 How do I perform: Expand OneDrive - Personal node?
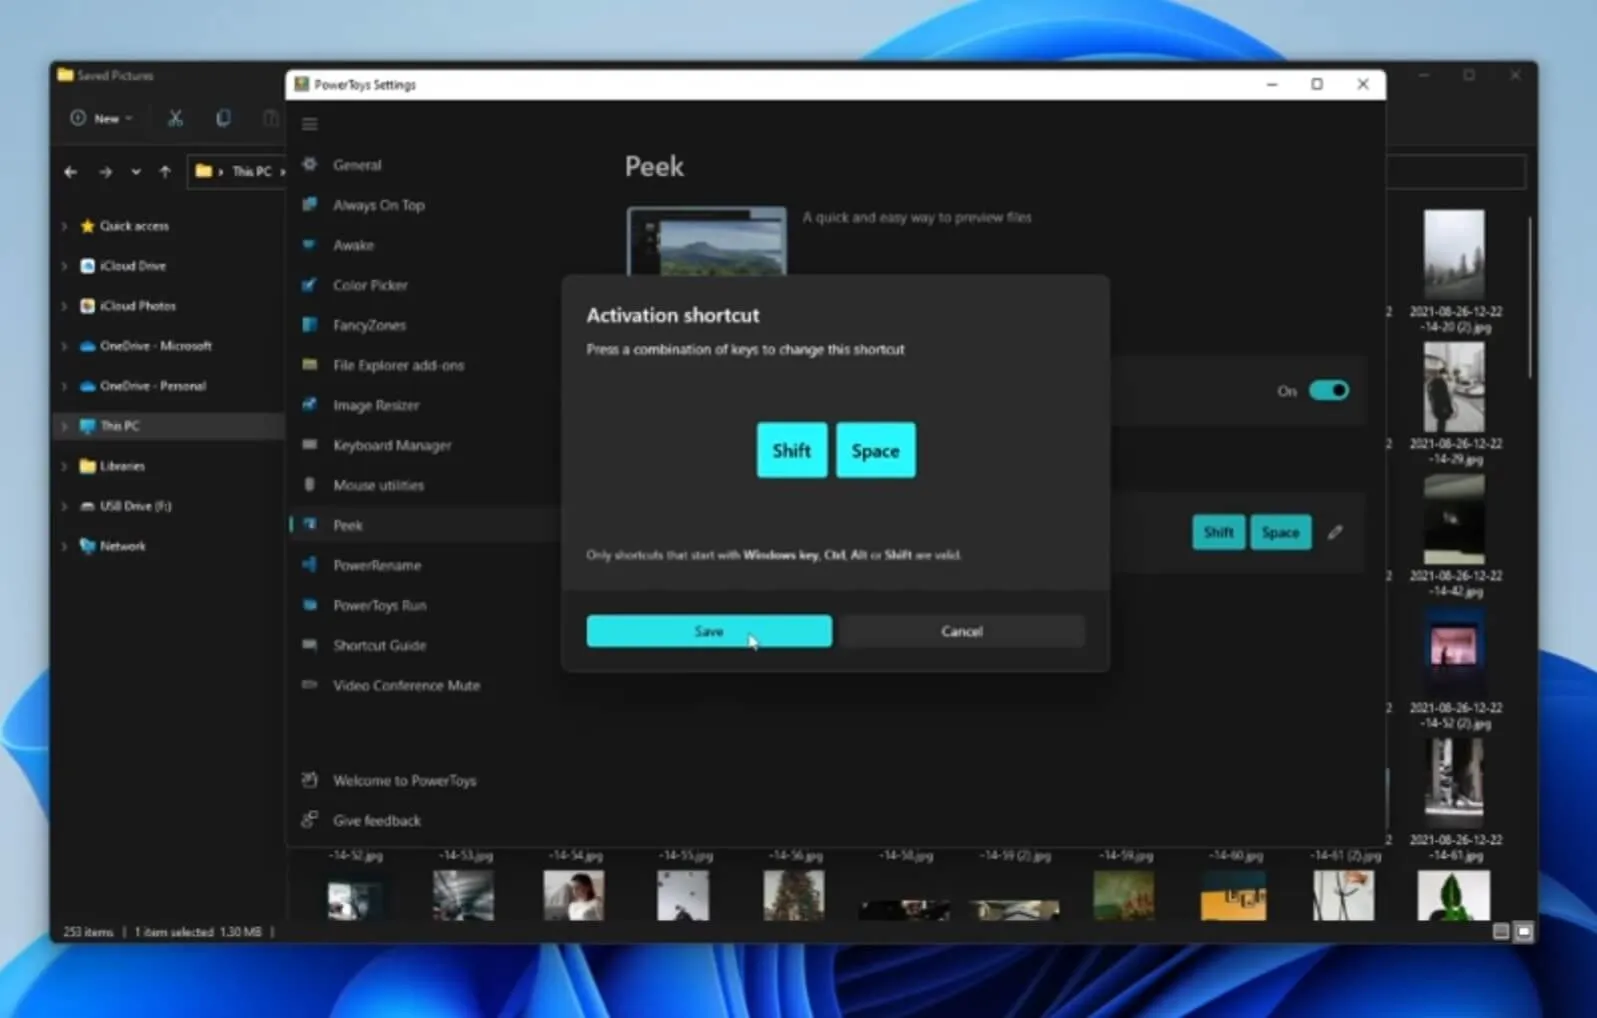pos(65,386)
